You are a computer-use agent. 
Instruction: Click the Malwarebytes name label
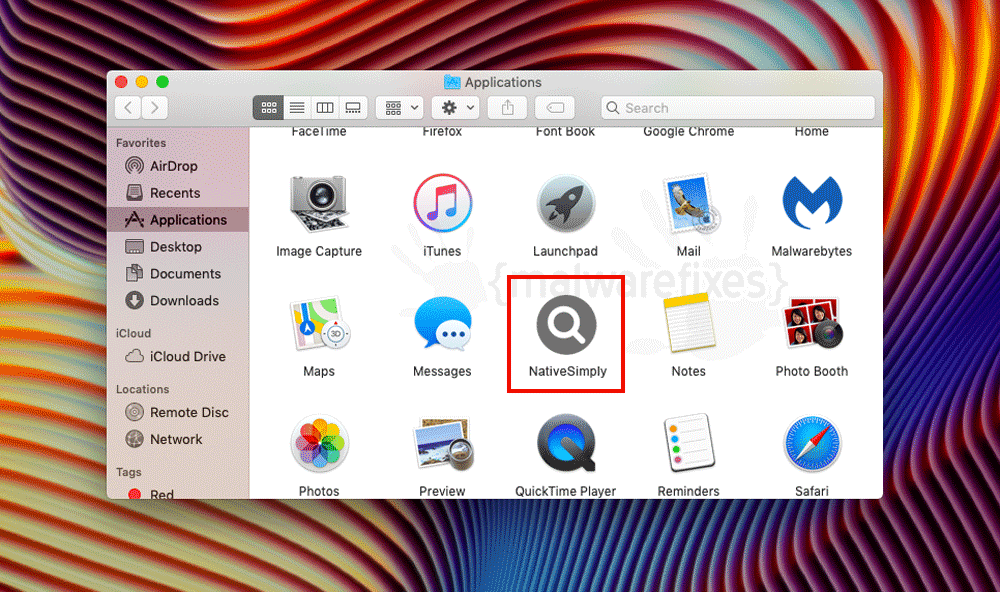click(812, 251)
